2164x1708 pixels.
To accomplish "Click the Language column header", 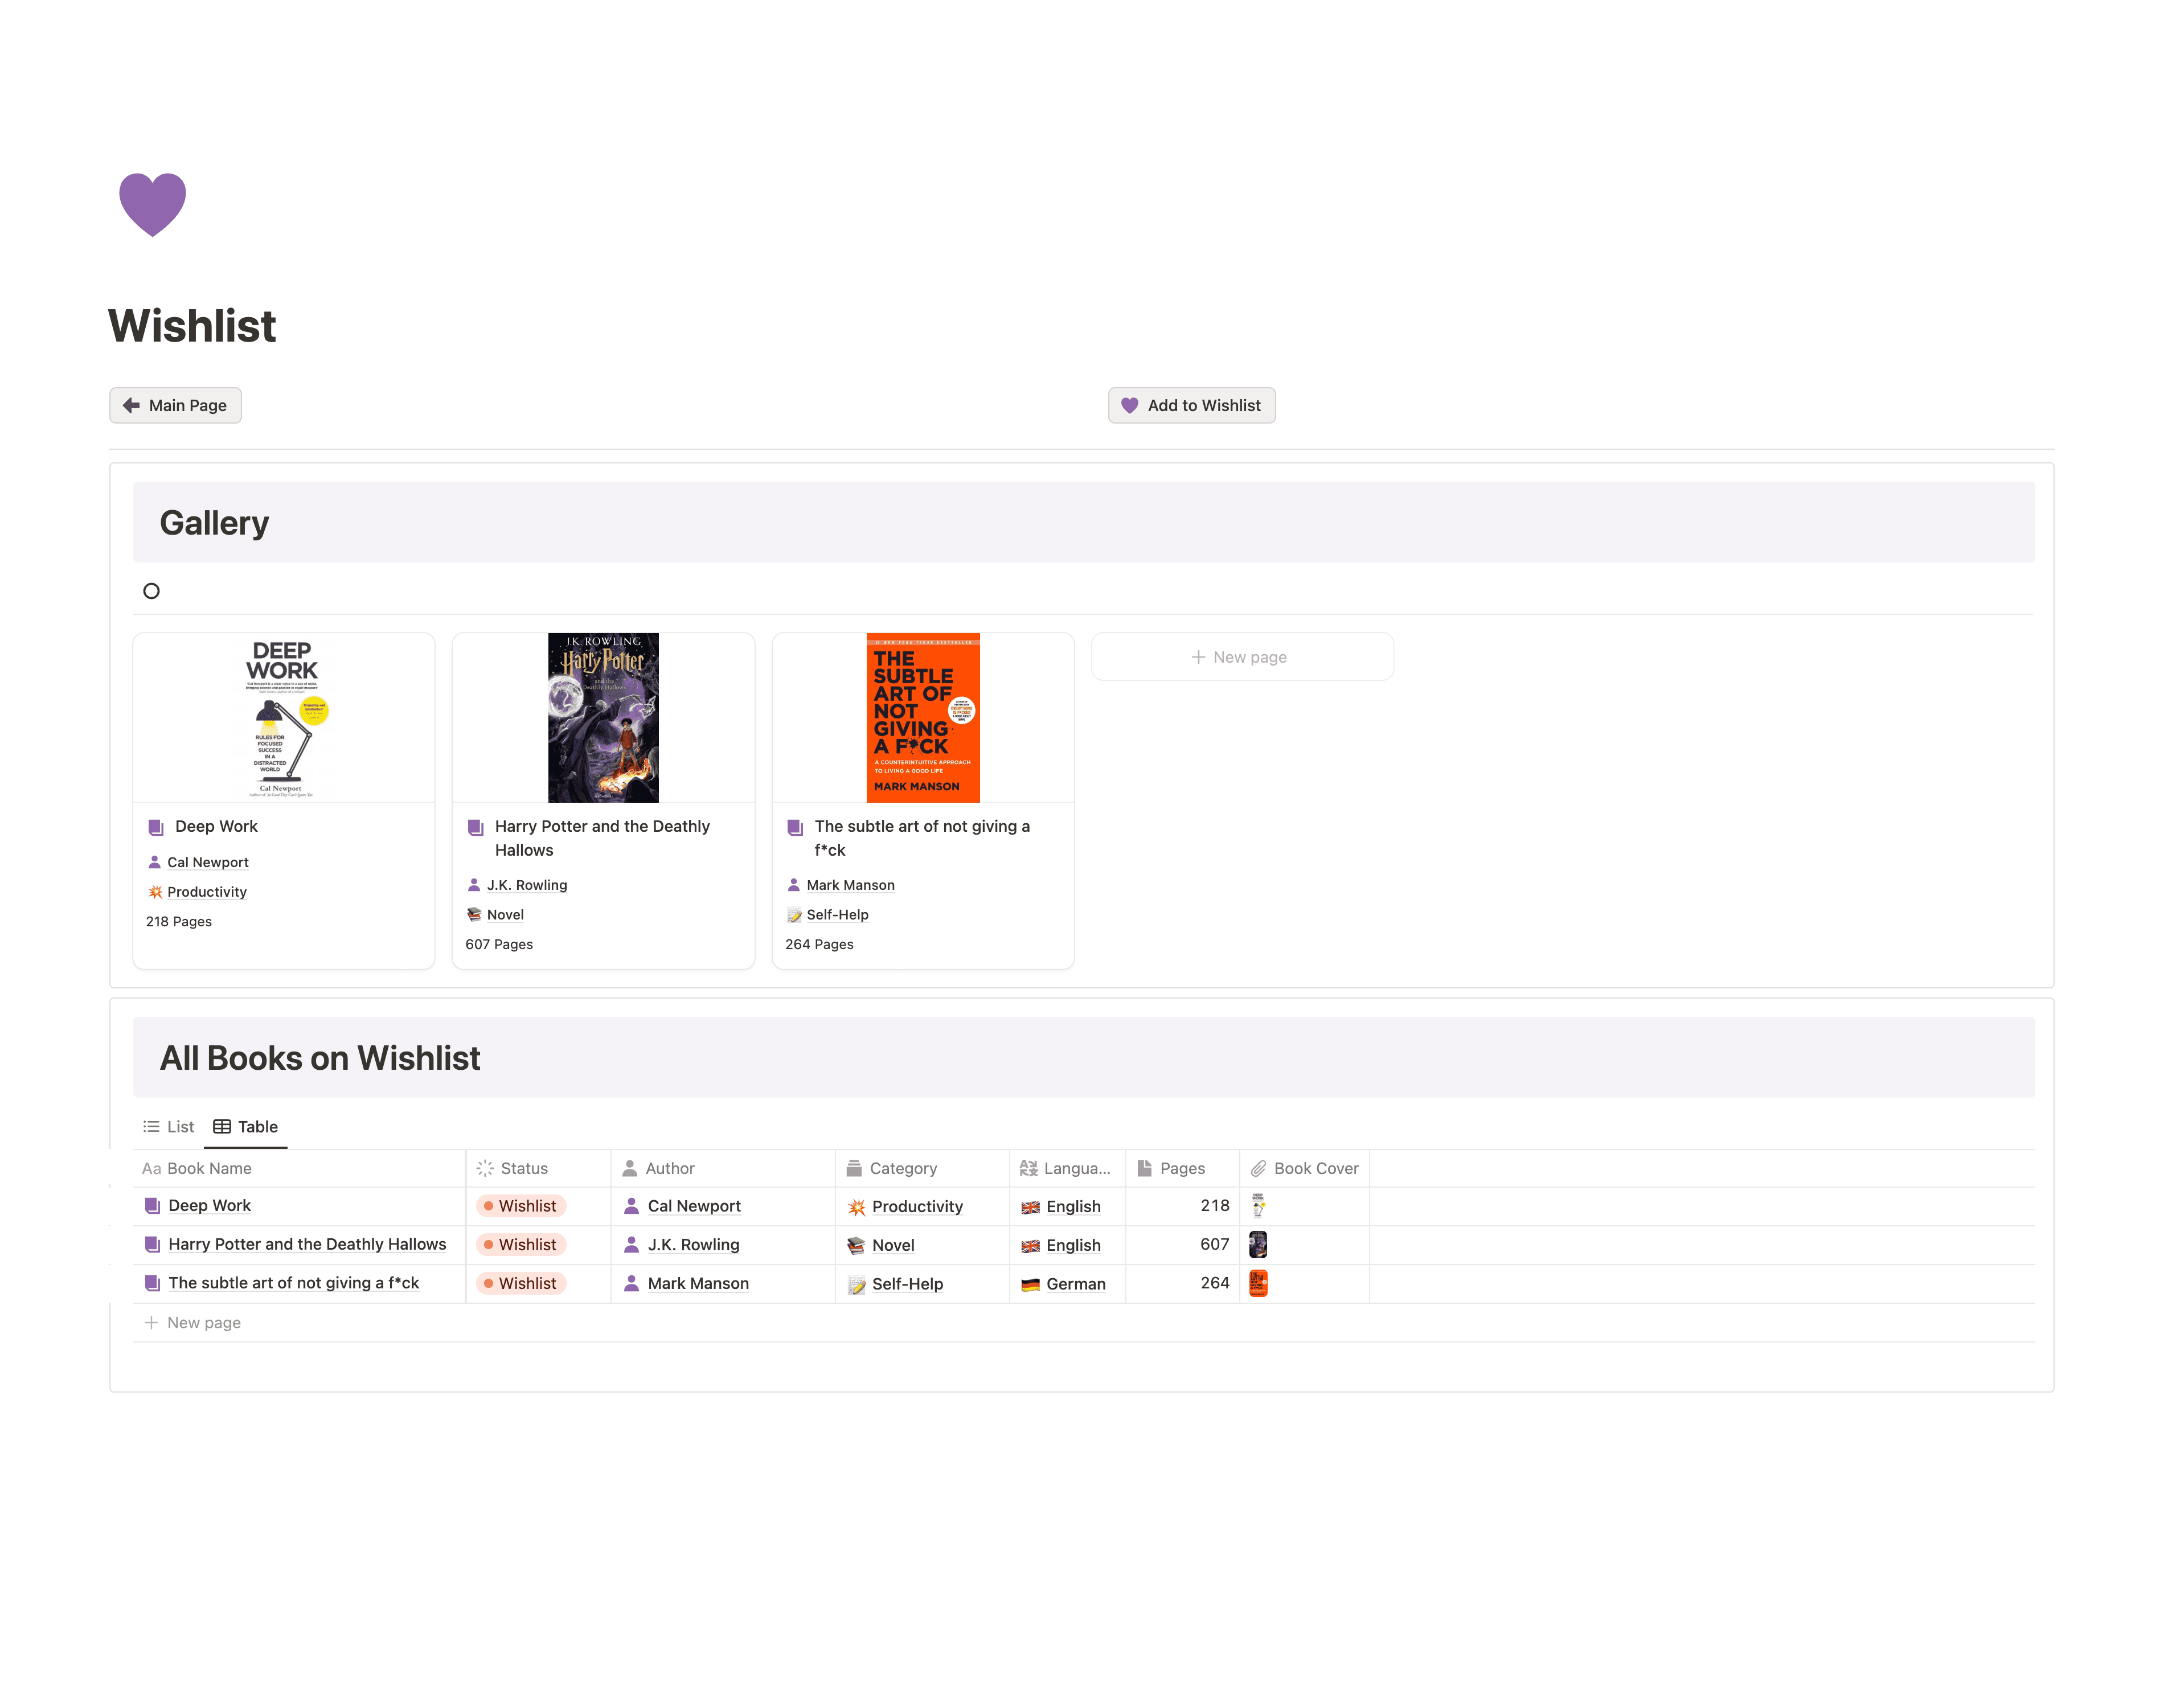I will tap(1066, 1168).
